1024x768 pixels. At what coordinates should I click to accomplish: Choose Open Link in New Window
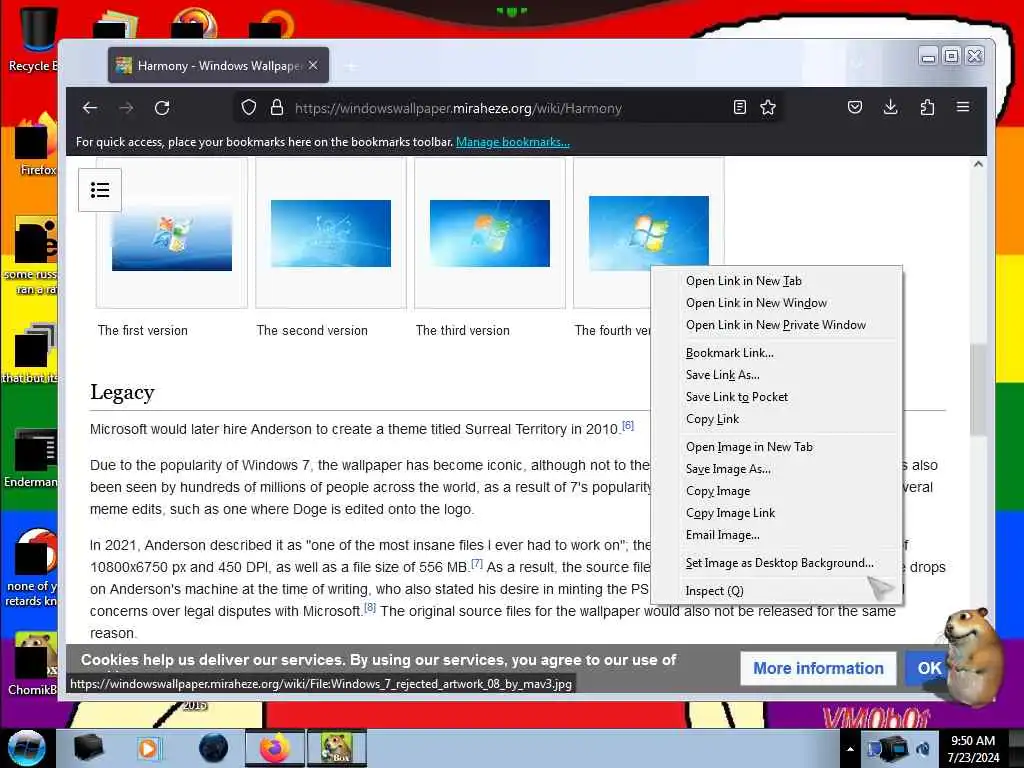(776, 303)
